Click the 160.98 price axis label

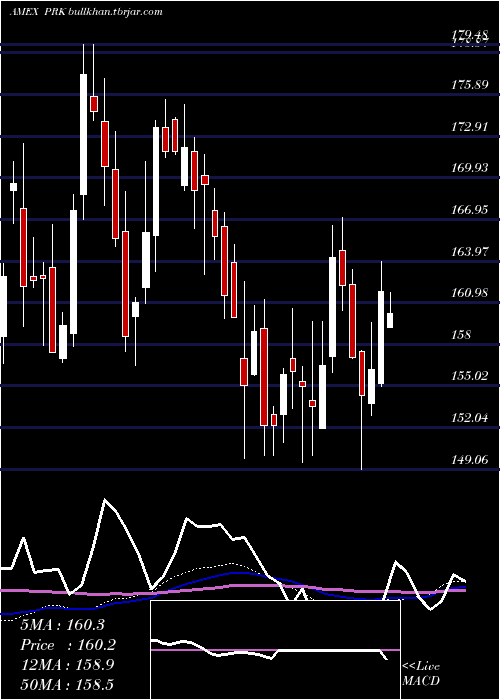click(470, 293)
